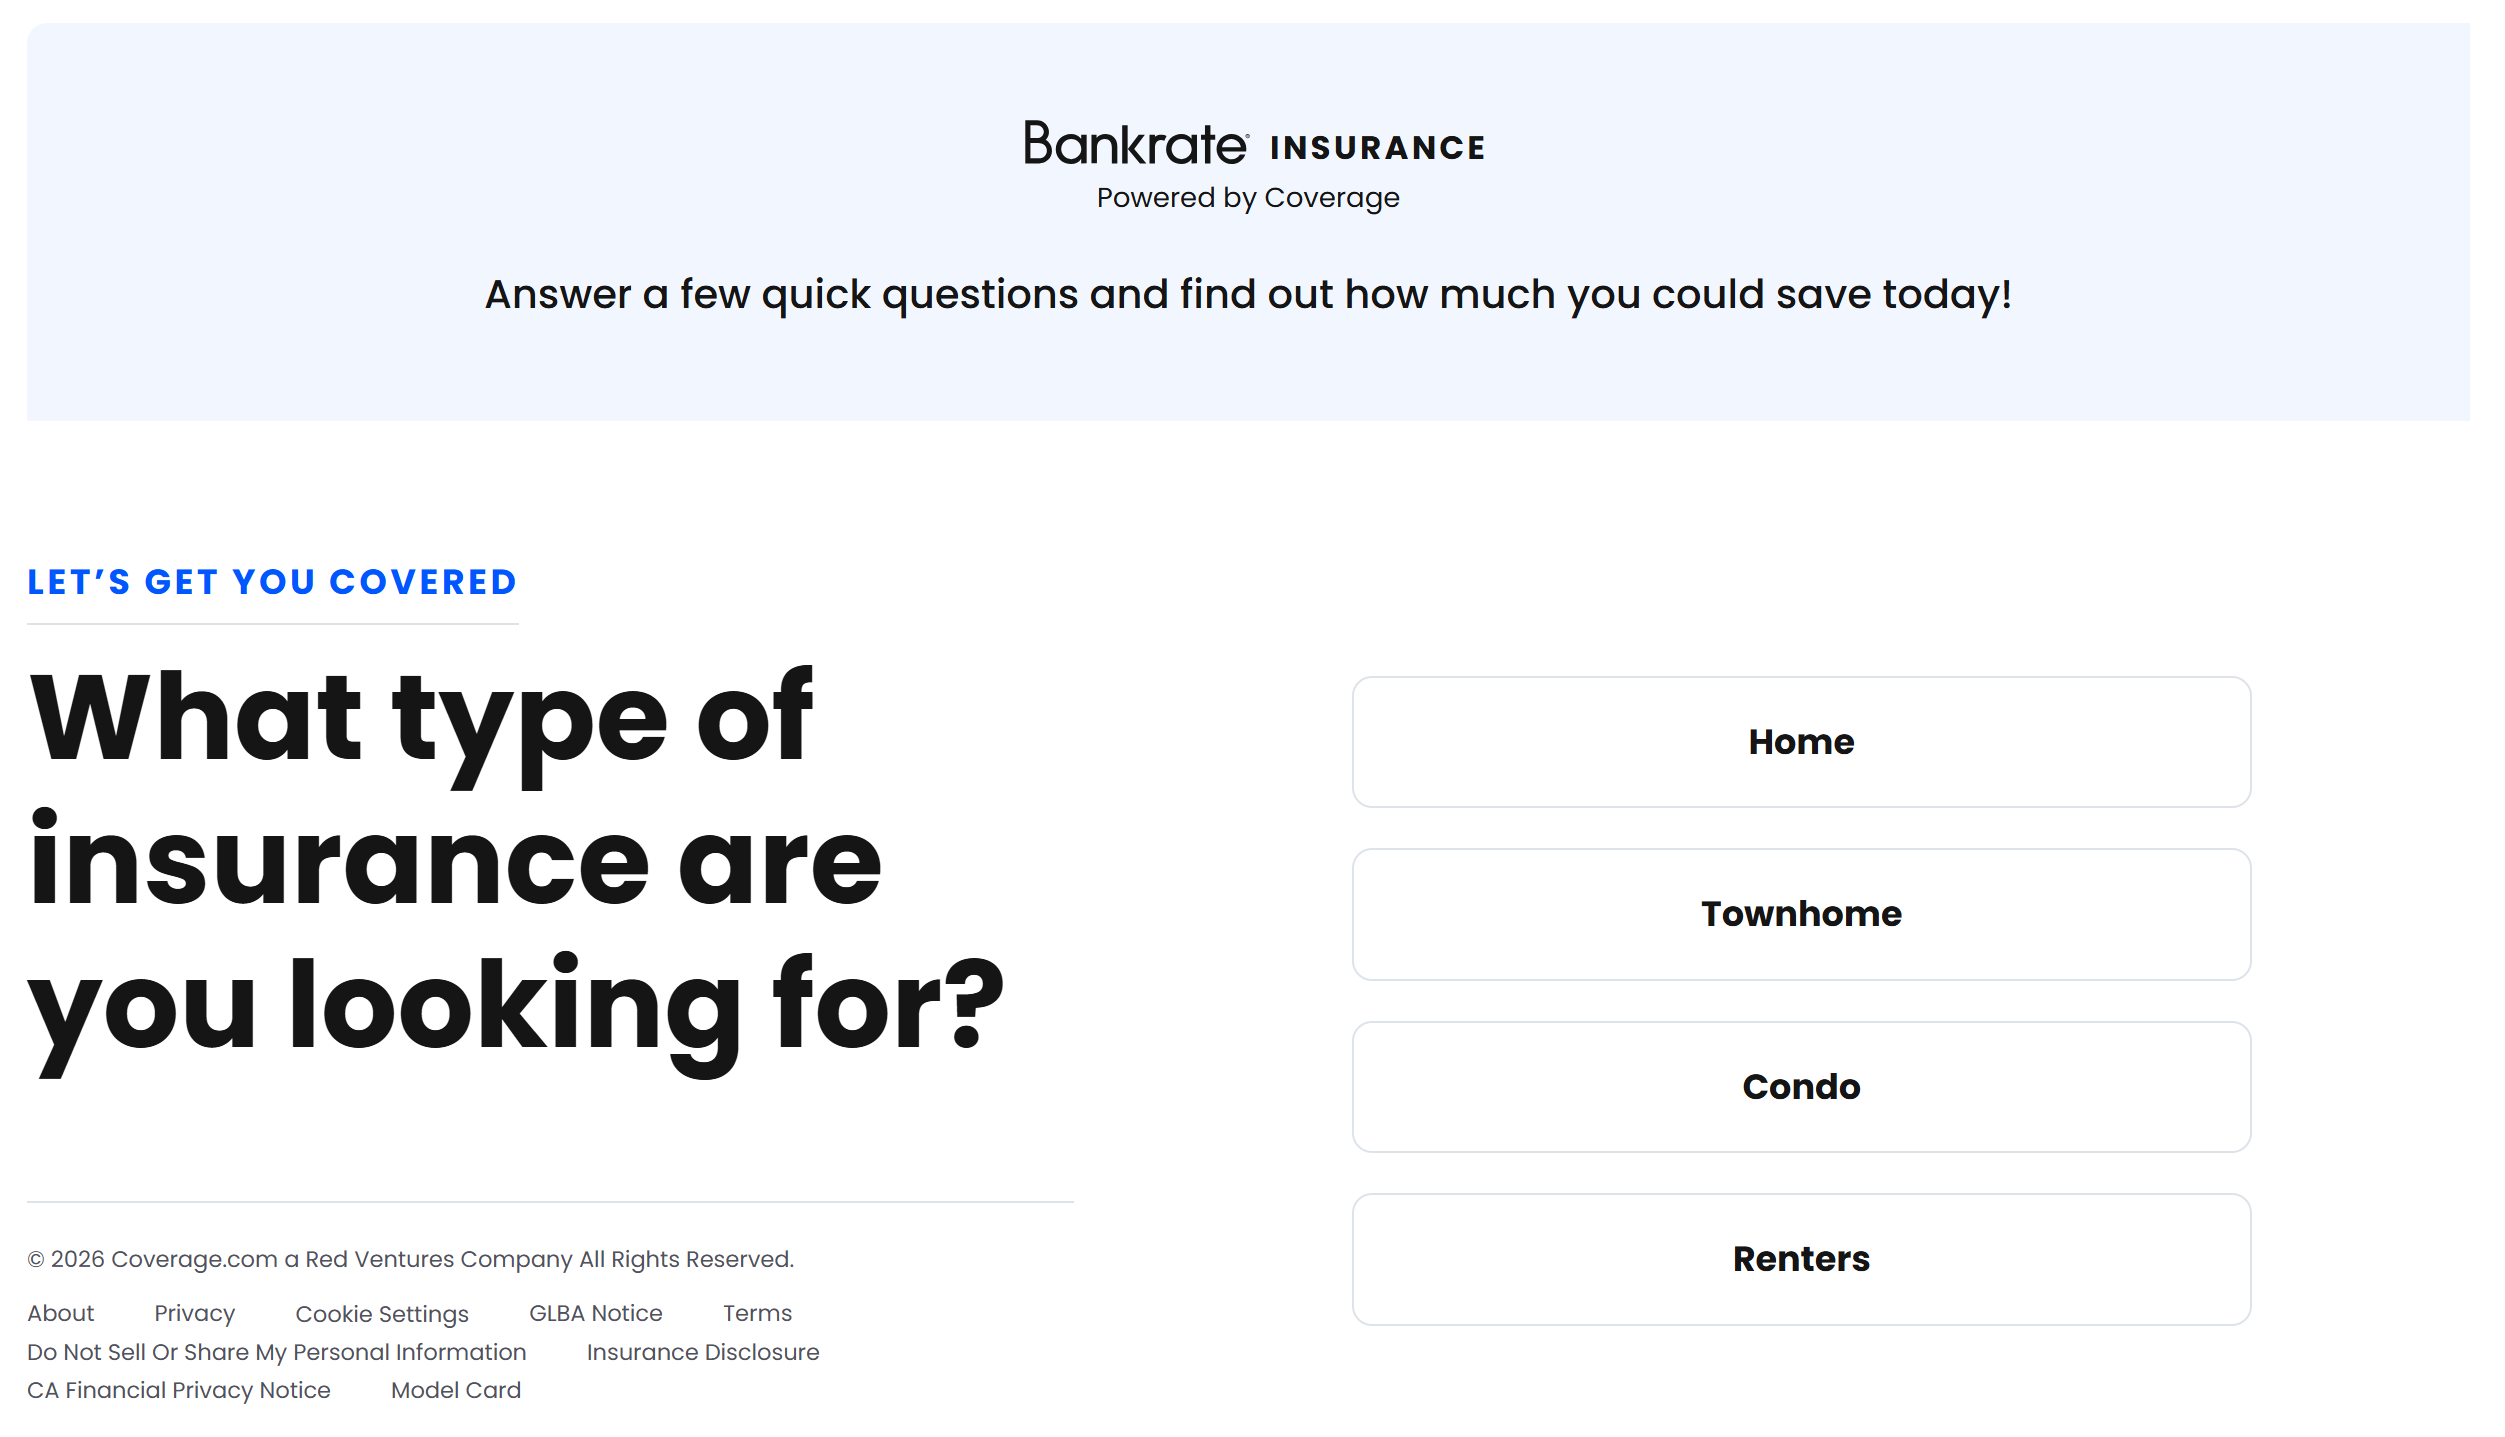
Task: Open the Insurance Disclosure link
Action: coord(702,1352)
